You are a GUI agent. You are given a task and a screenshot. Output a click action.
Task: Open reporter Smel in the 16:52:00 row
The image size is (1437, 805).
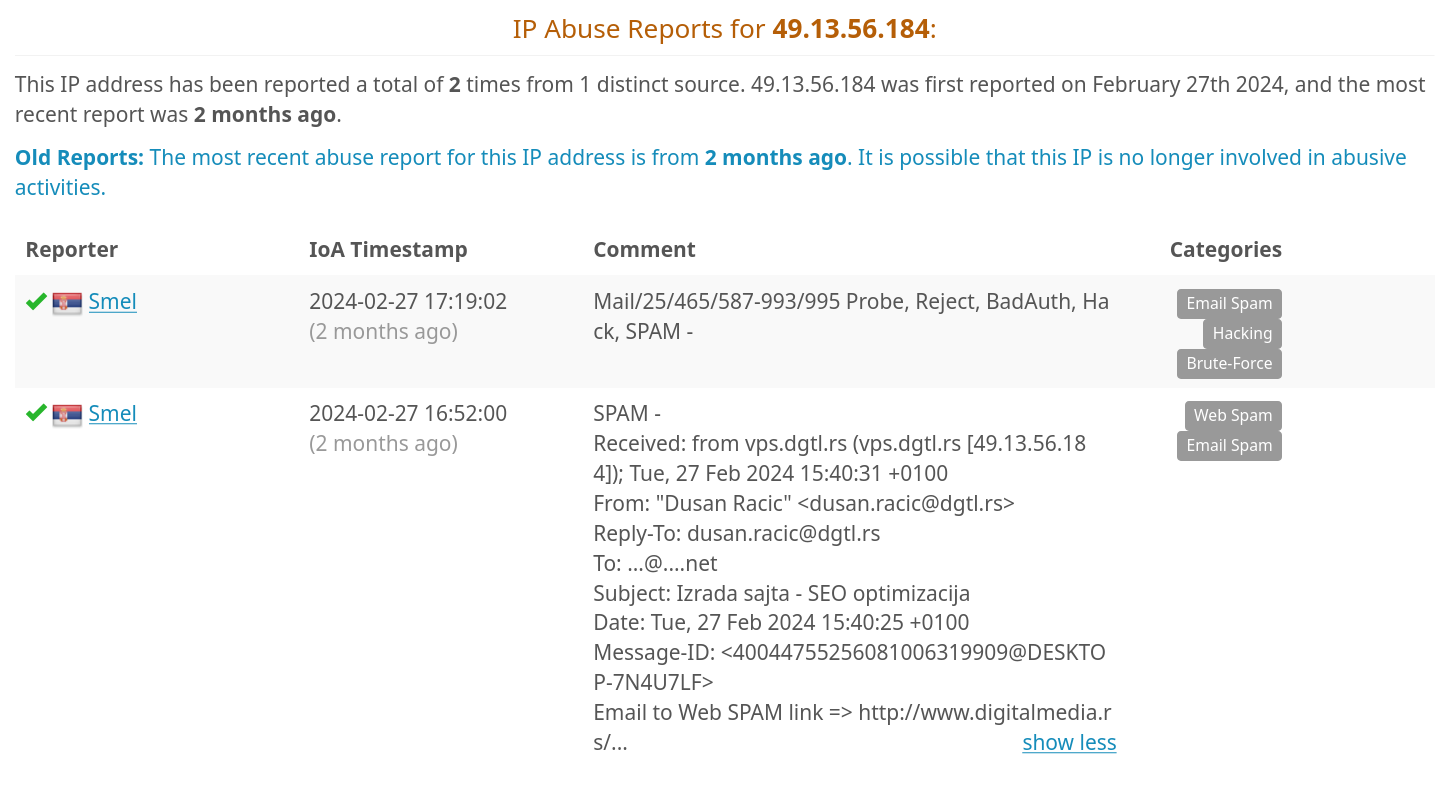[x=112, y=414]
